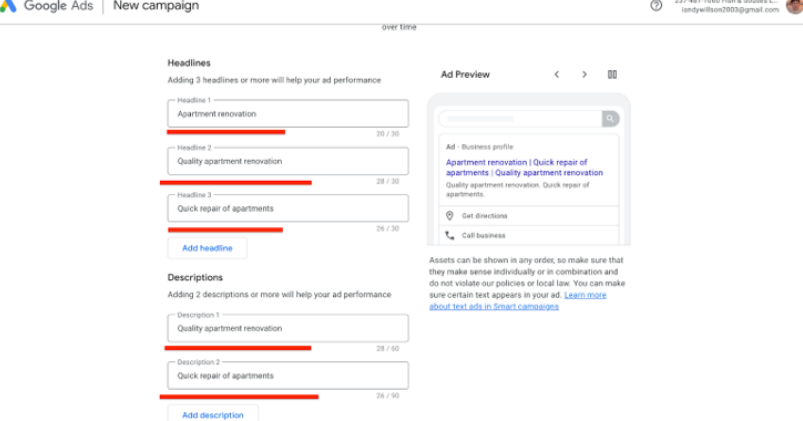Click the Description 2 input field
This screenshot has width=803, height=421.
[288, 376]
